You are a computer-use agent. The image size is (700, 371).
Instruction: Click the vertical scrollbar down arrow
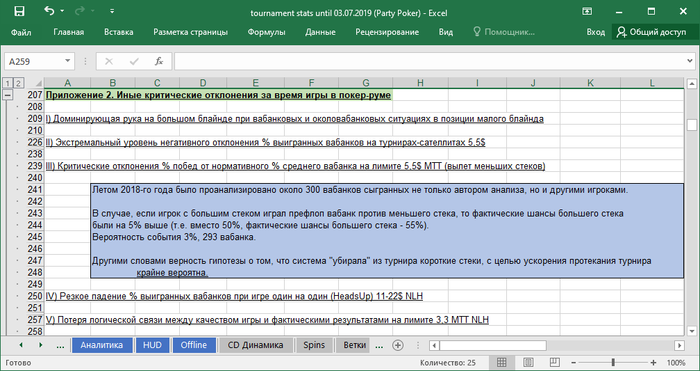692,331
